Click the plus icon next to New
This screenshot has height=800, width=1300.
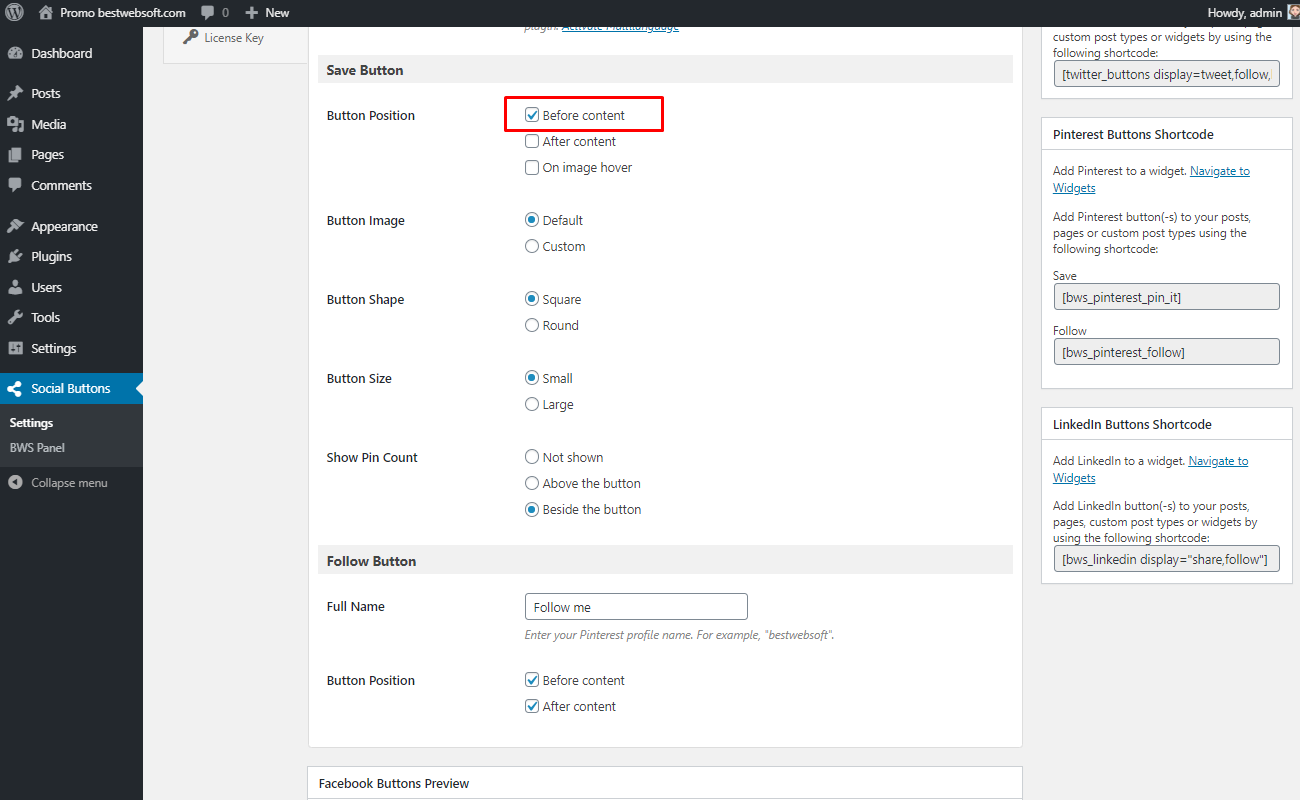point(252,13)
